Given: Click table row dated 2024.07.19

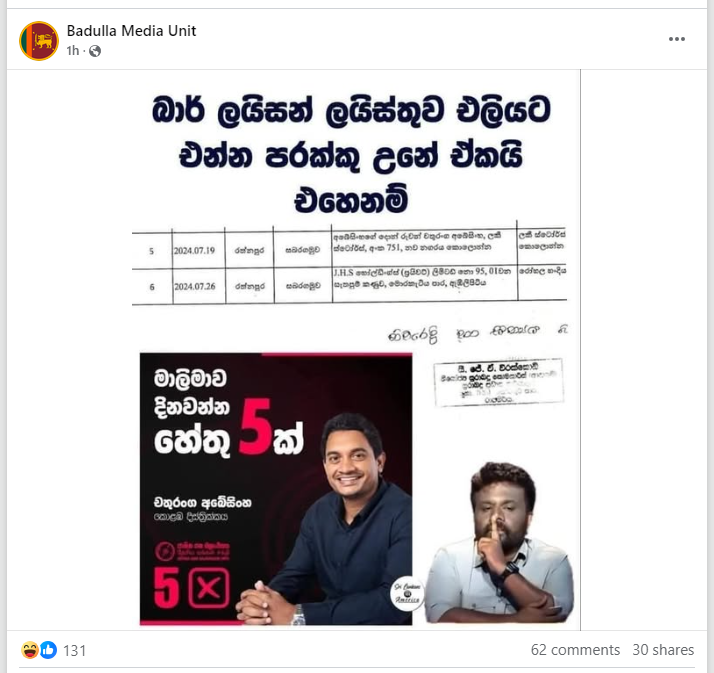Looking at the screenshot, I should (349, 250).
